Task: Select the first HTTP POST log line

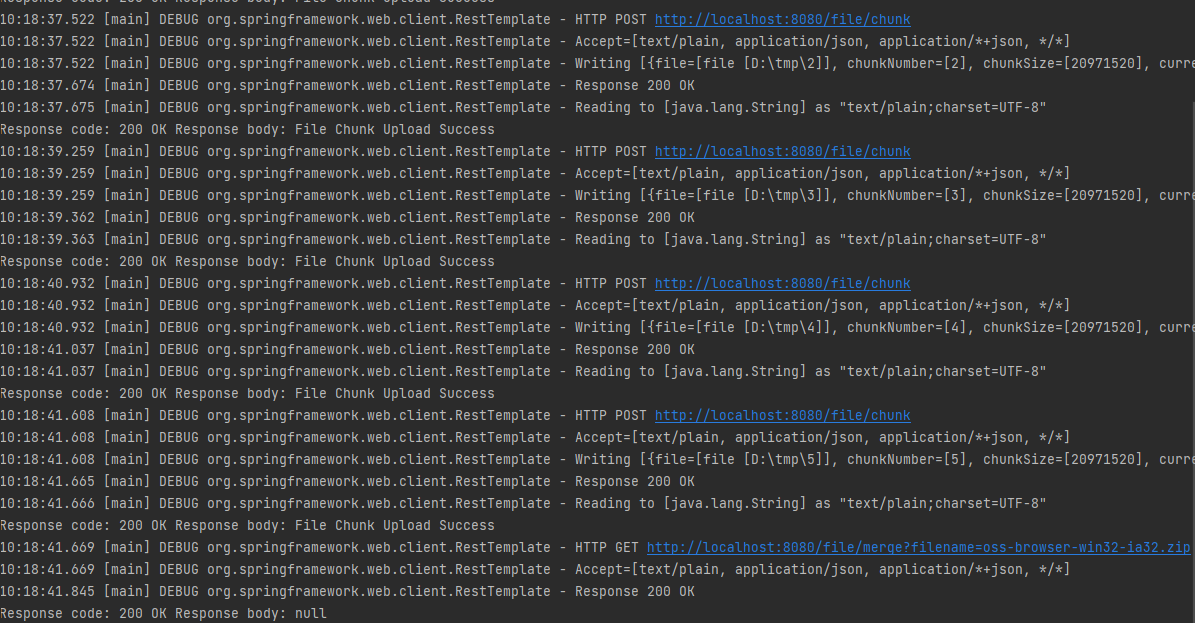Action: pyautogui.click(x=400, y=19)
